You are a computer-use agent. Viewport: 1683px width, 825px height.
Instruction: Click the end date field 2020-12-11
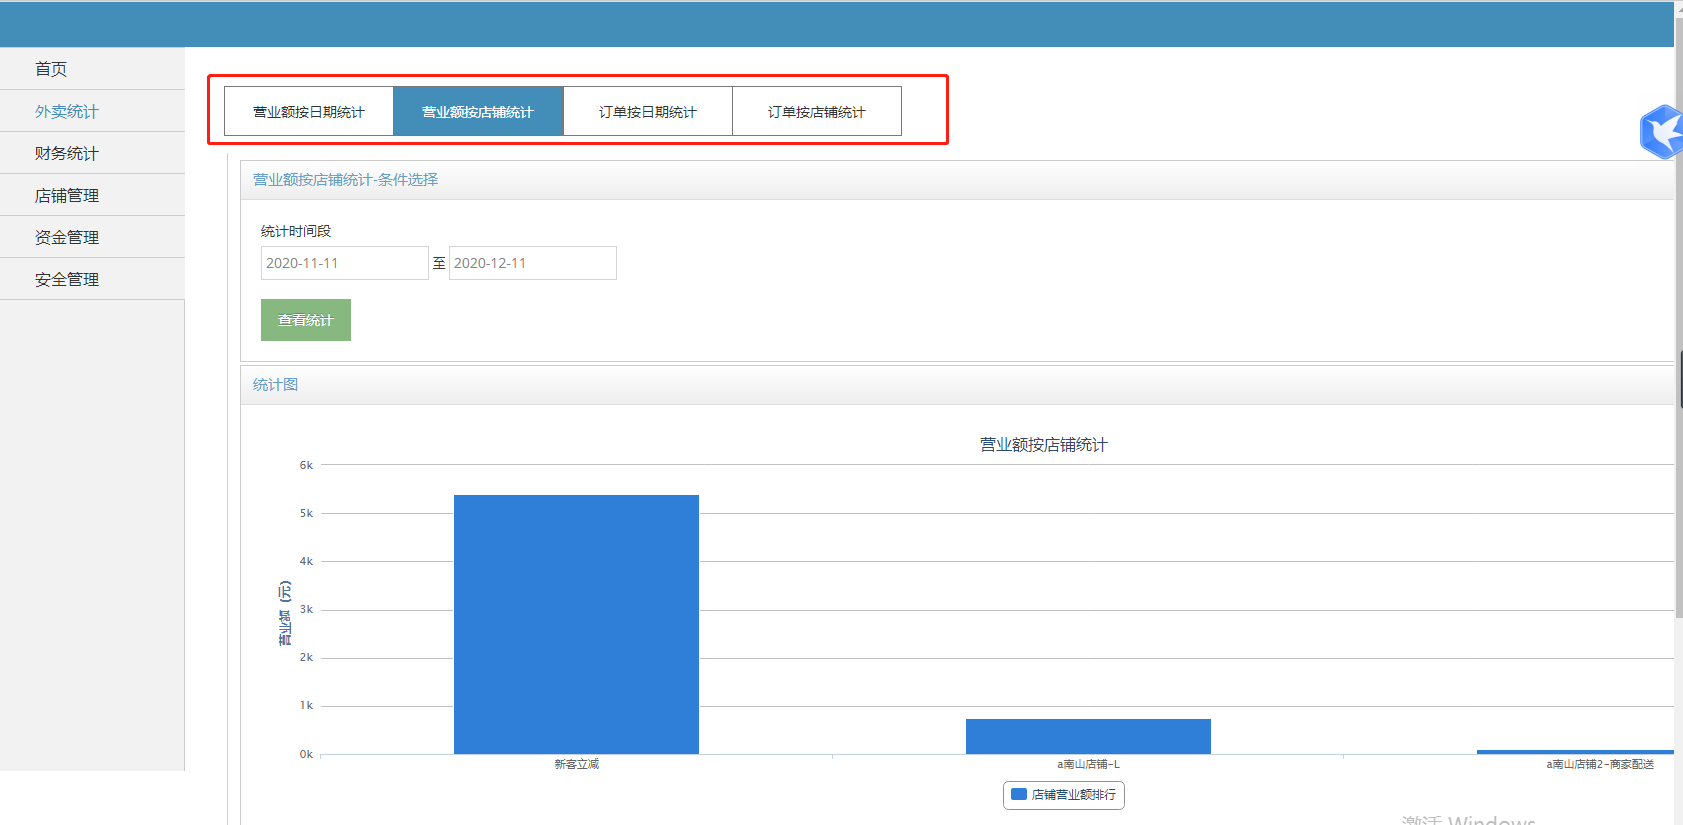[x=532, y=263]
